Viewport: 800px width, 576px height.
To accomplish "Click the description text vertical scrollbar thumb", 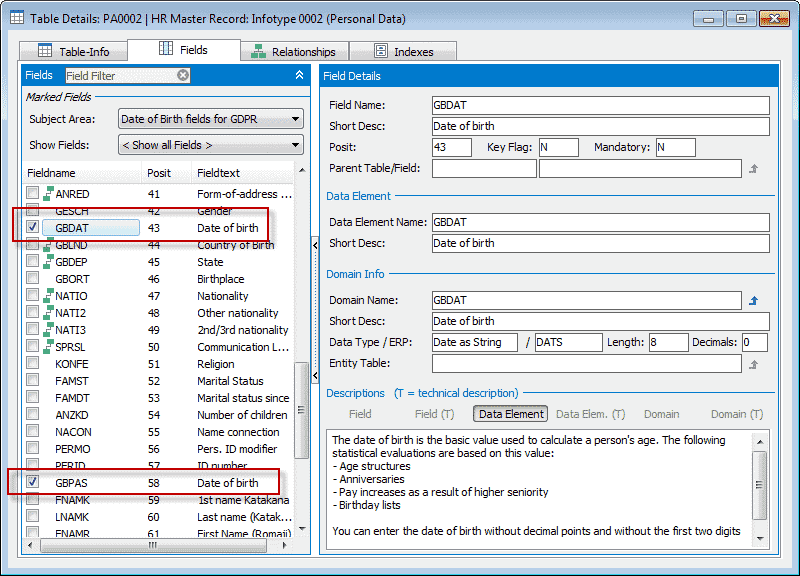I will tap(760, 485).
